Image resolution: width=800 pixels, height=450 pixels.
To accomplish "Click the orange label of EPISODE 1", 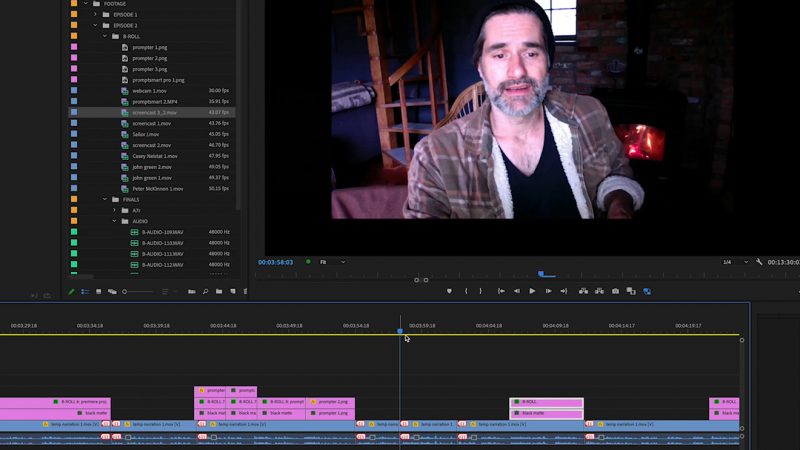I will [x=74, y=14].
